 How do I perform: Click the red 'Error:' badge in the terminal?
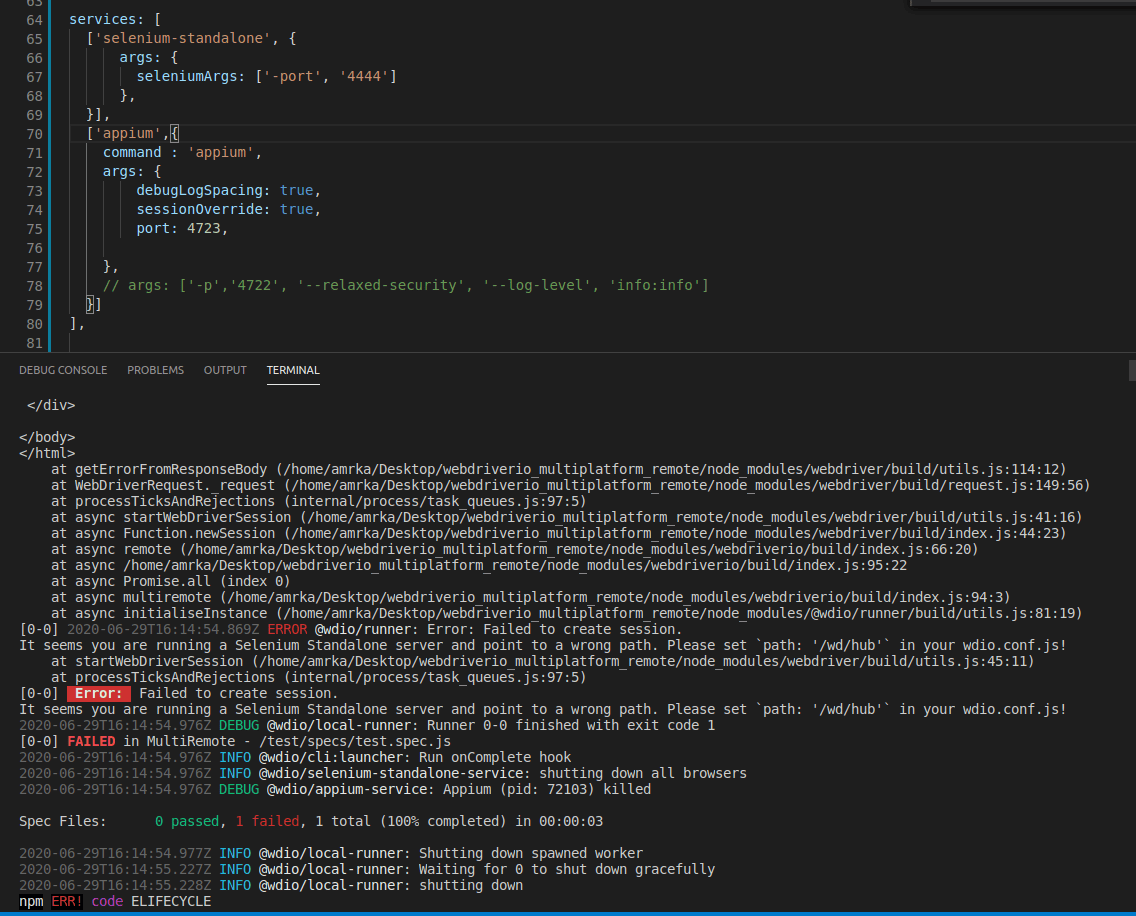pyautogui.click(x=99, y=694)
